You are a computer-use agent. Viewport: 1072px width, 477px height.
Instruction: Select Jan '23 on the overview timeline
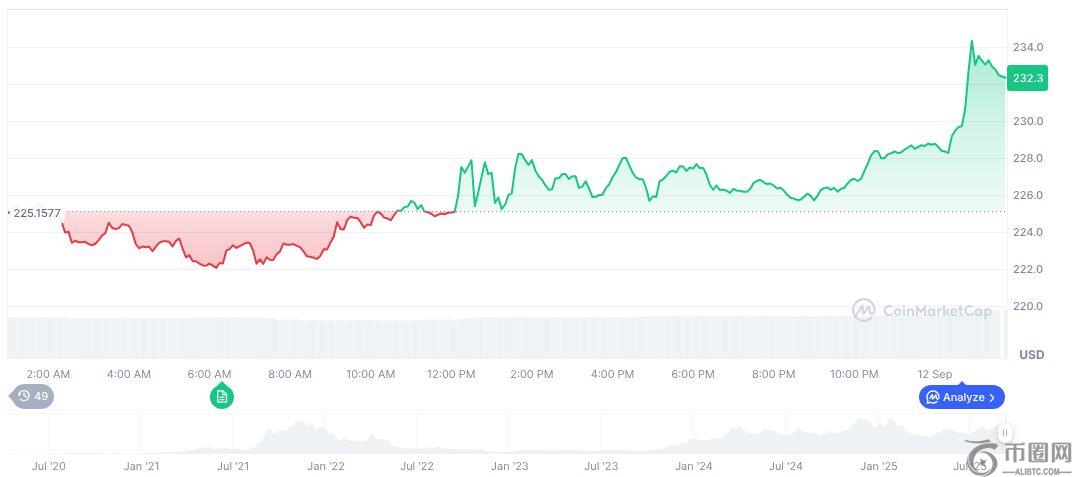click(x=508, y=466)
